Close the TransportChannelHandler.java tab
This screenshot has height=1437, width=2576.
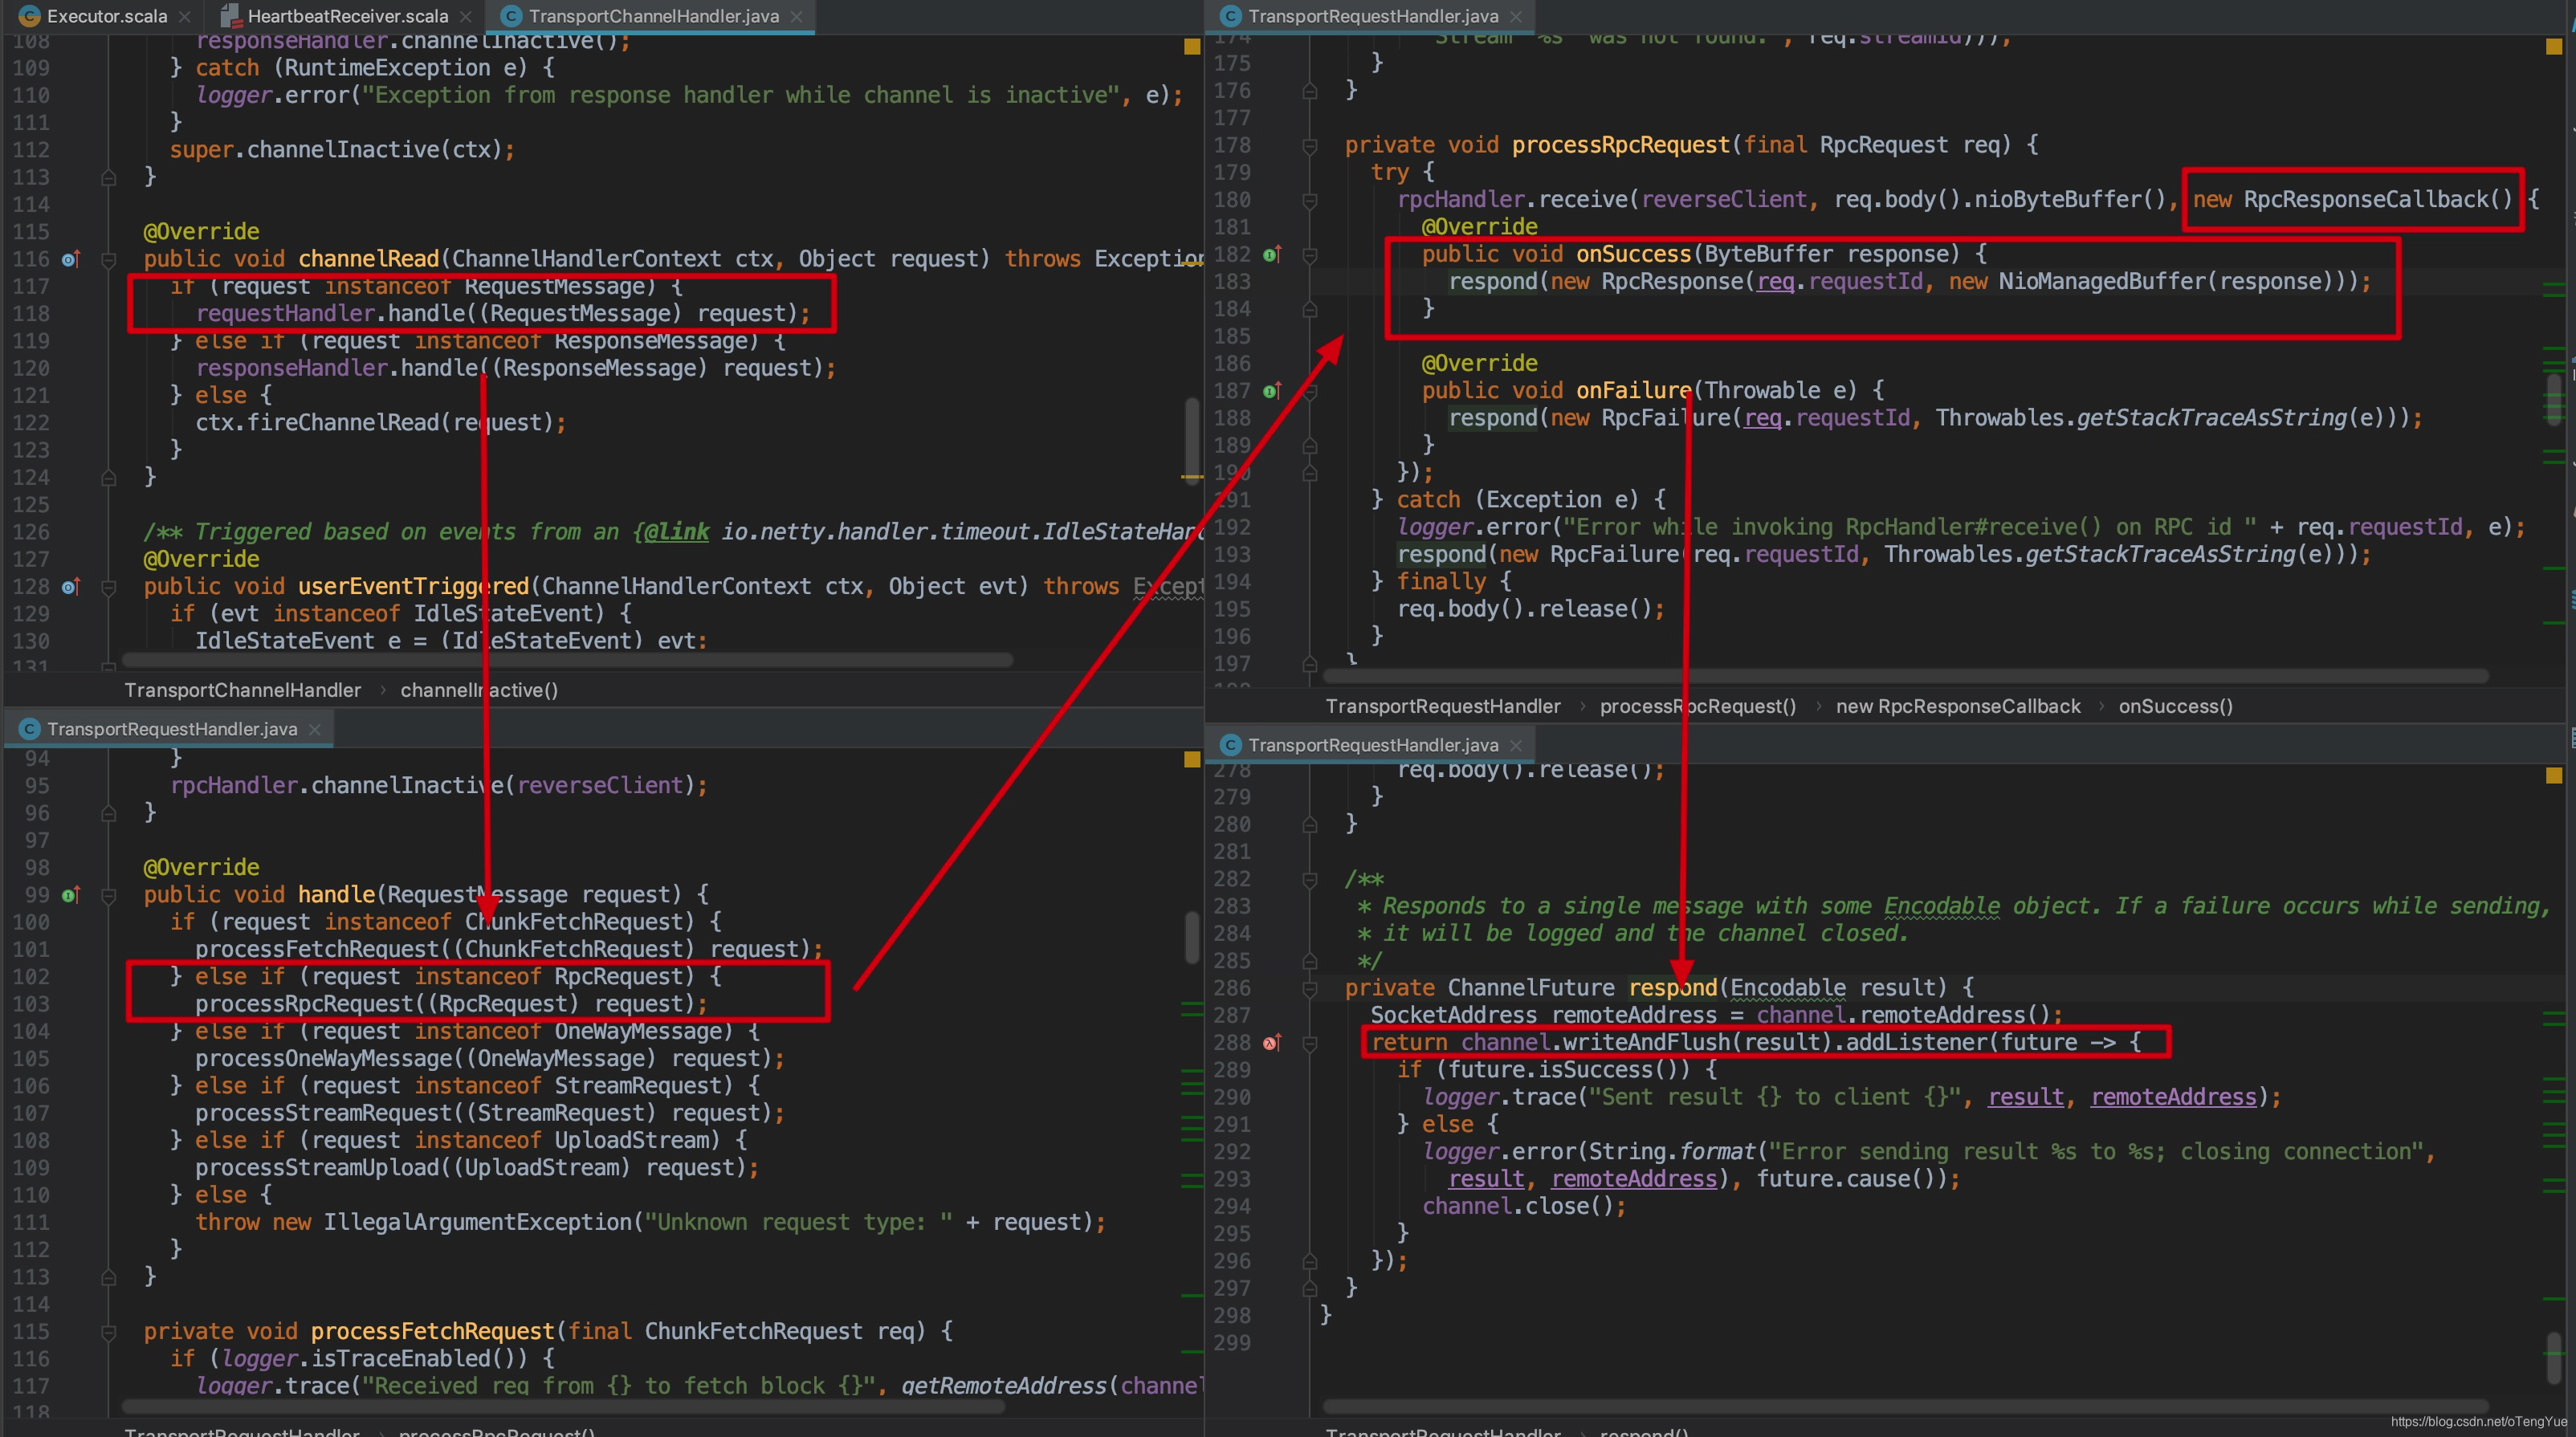point(797,17)
